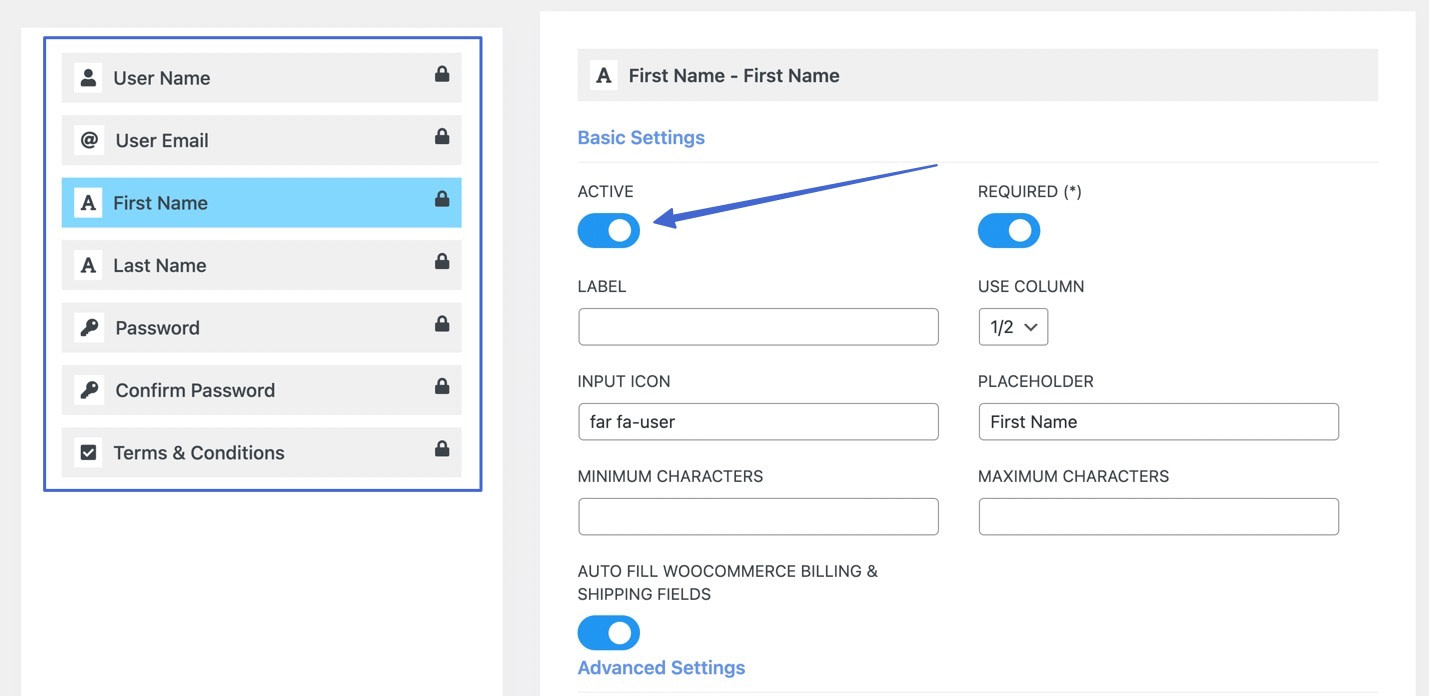This screenshot has width=1429, height=696.
Task: Expand the Advanced Settings section
Action: point(660,667)
